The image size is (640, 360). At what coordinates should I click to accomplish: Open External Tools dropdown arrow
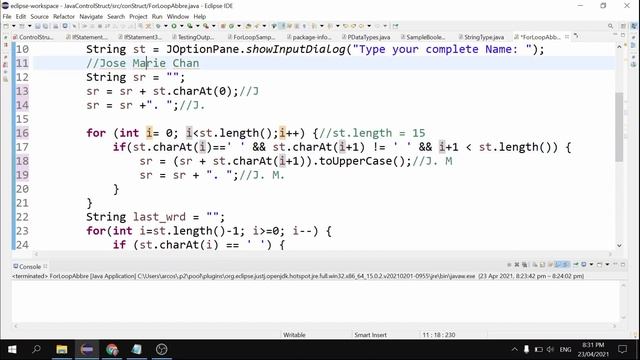[213, 26]
